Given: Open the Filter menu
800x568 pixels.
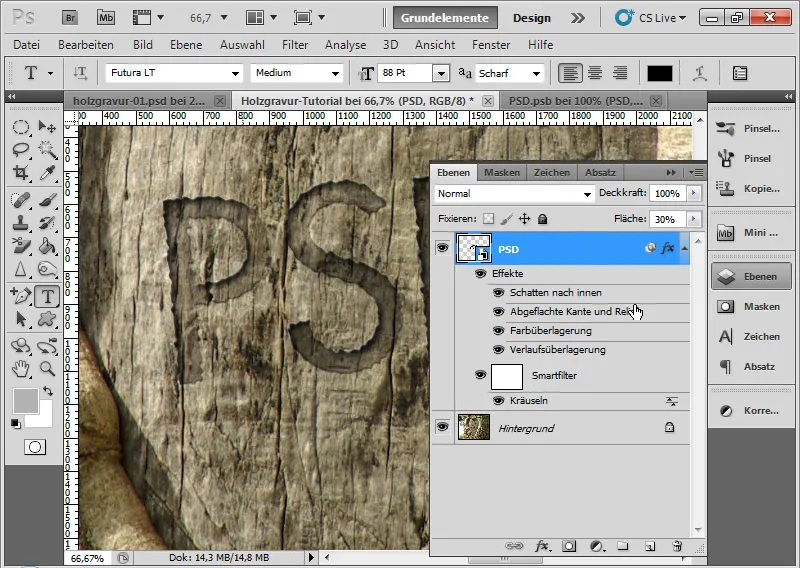Looking at the screenshot, I should (295, 45).
